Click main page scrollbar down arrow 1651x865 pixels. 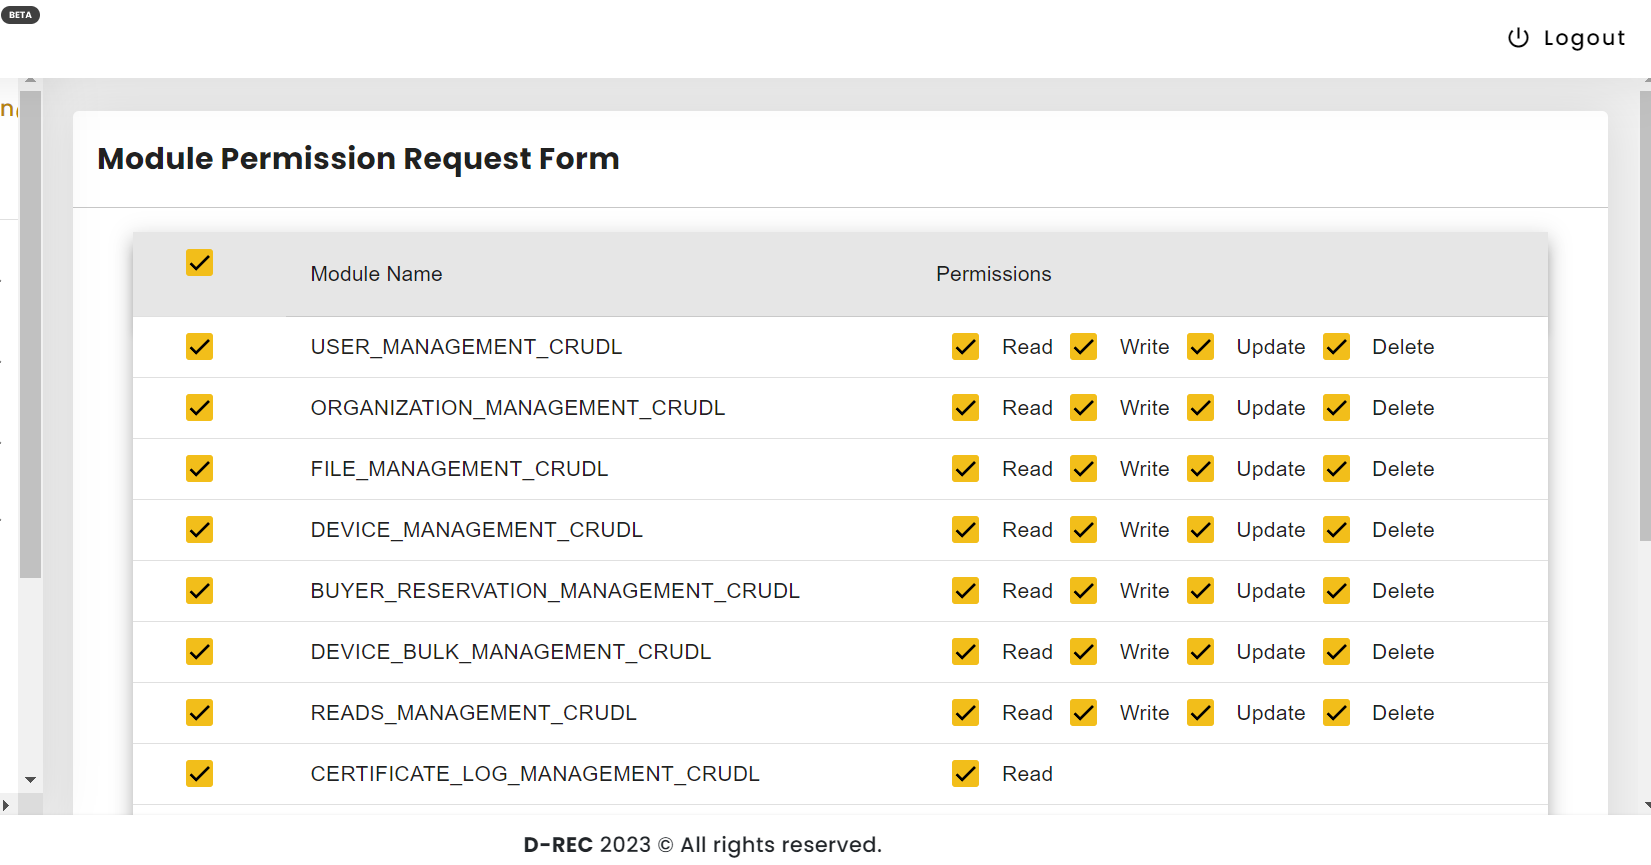tap(1646, 805)
